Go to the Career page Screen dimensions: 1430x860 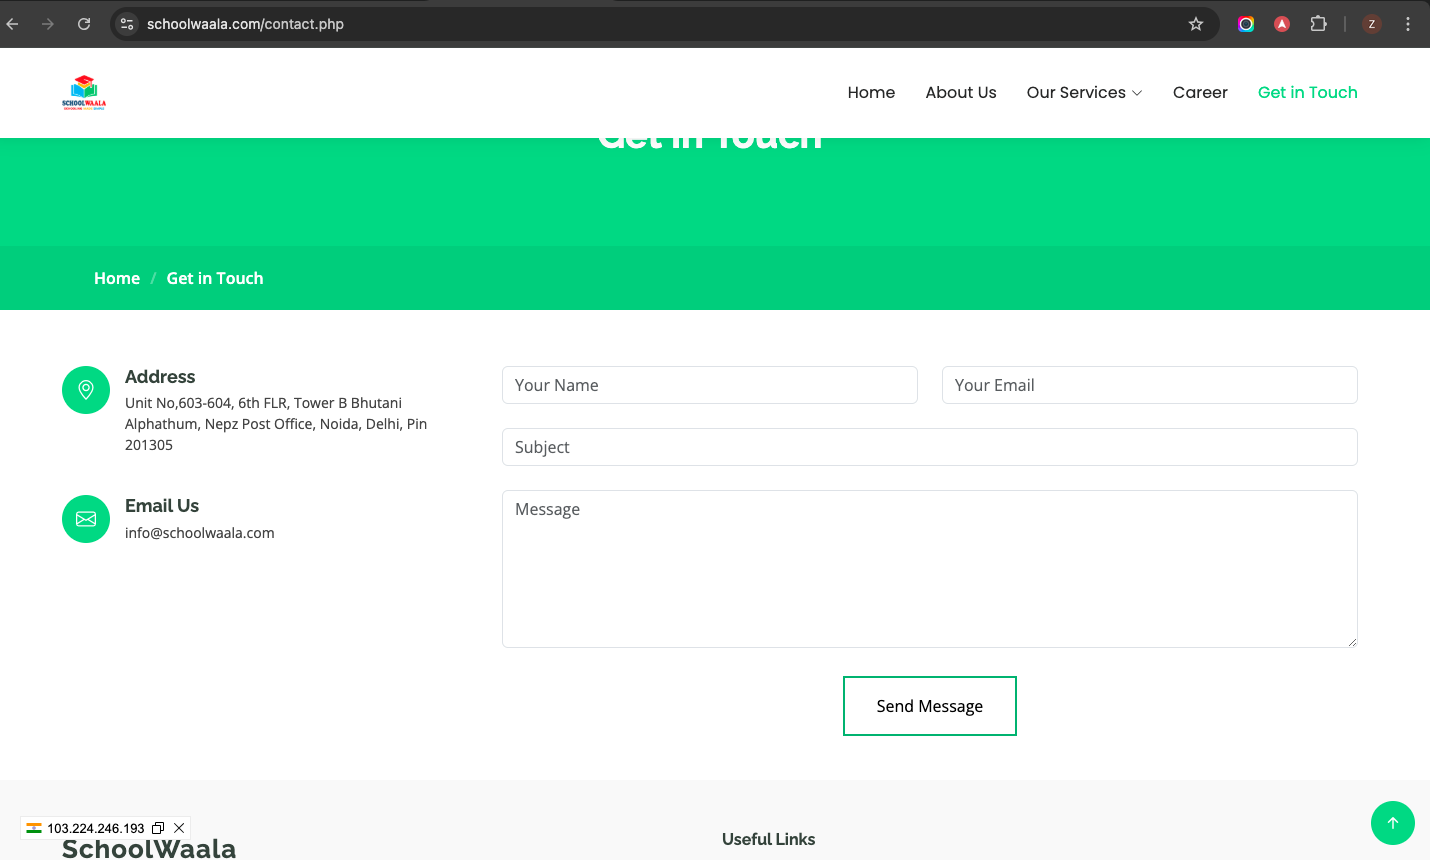(x=1199, y=92)
